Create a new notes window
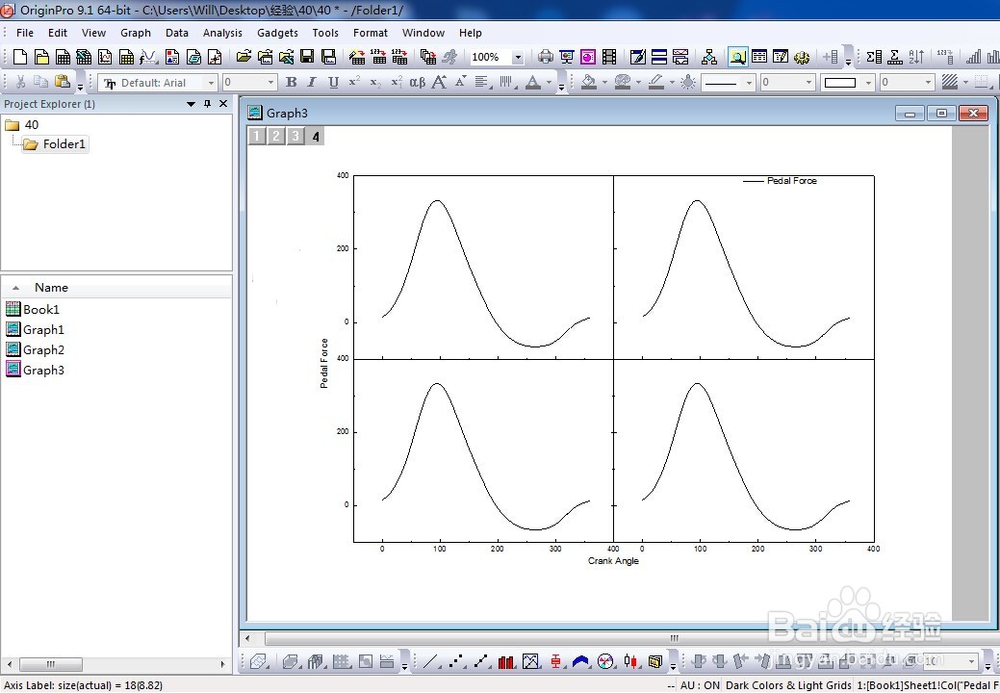The height and width of the screenshot is (693, 1000). 193,57
